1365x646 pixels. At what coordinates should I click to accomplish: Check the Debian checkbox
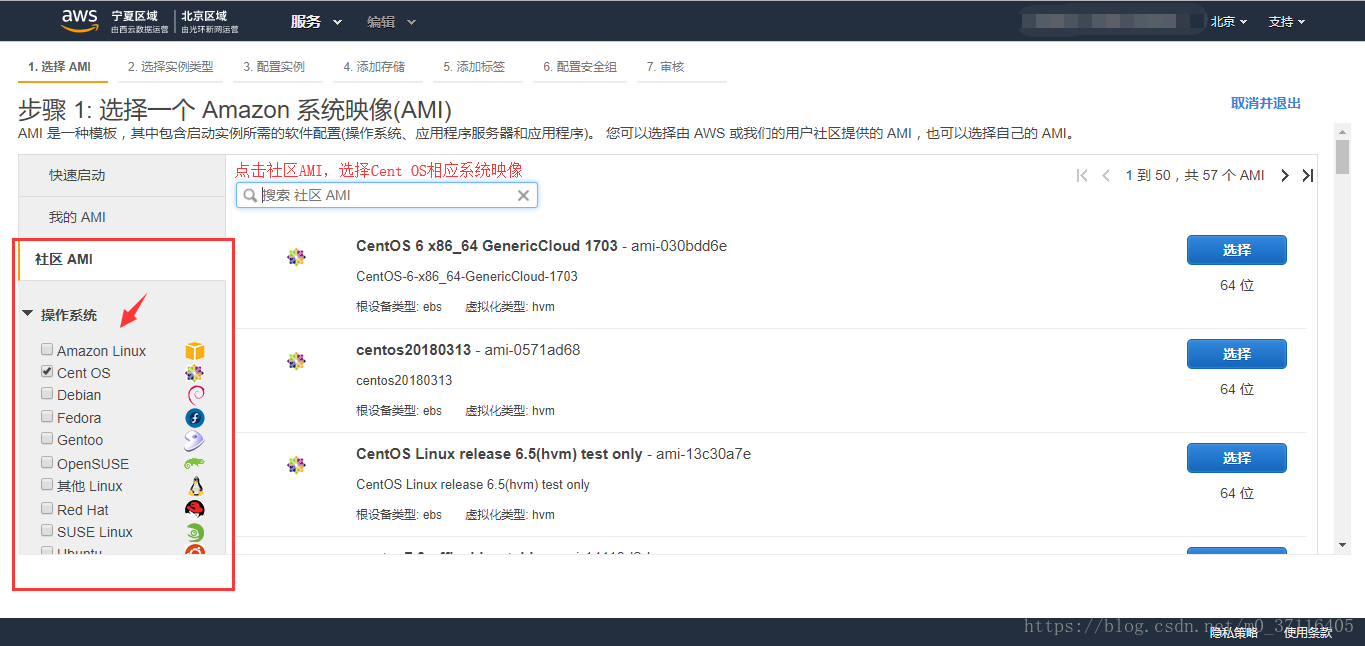pyautogui.click(x=47, y=394)
